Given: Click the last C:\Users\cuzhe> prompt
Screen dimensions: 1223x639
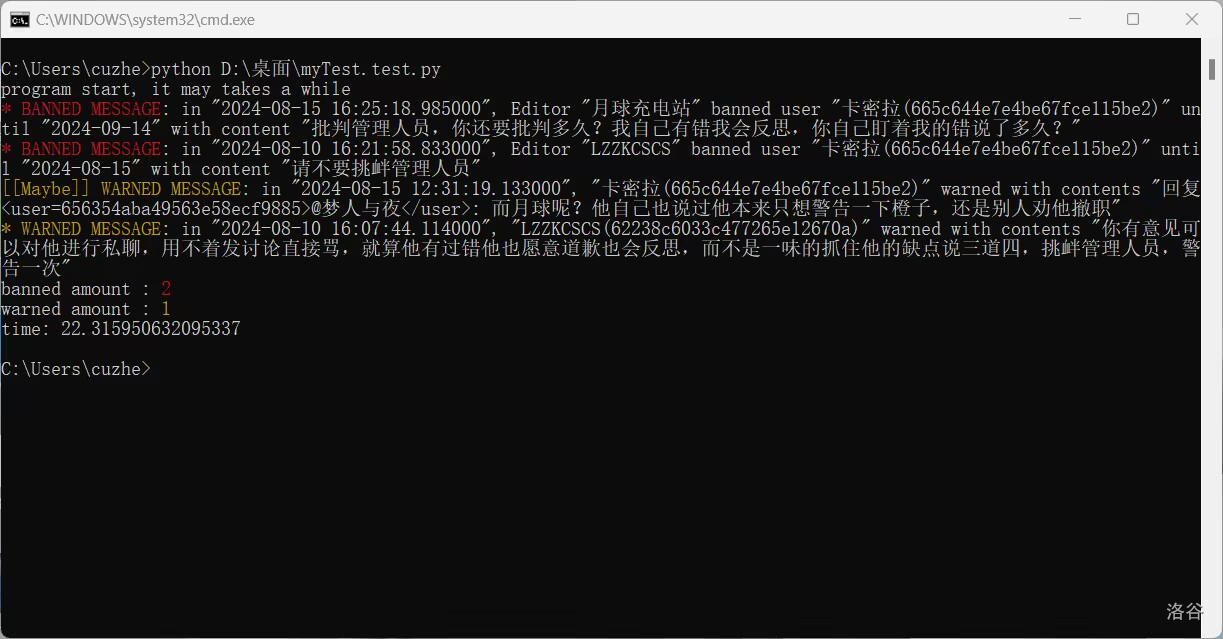Looking at the screenshot, I should click(x=76, y=369).
